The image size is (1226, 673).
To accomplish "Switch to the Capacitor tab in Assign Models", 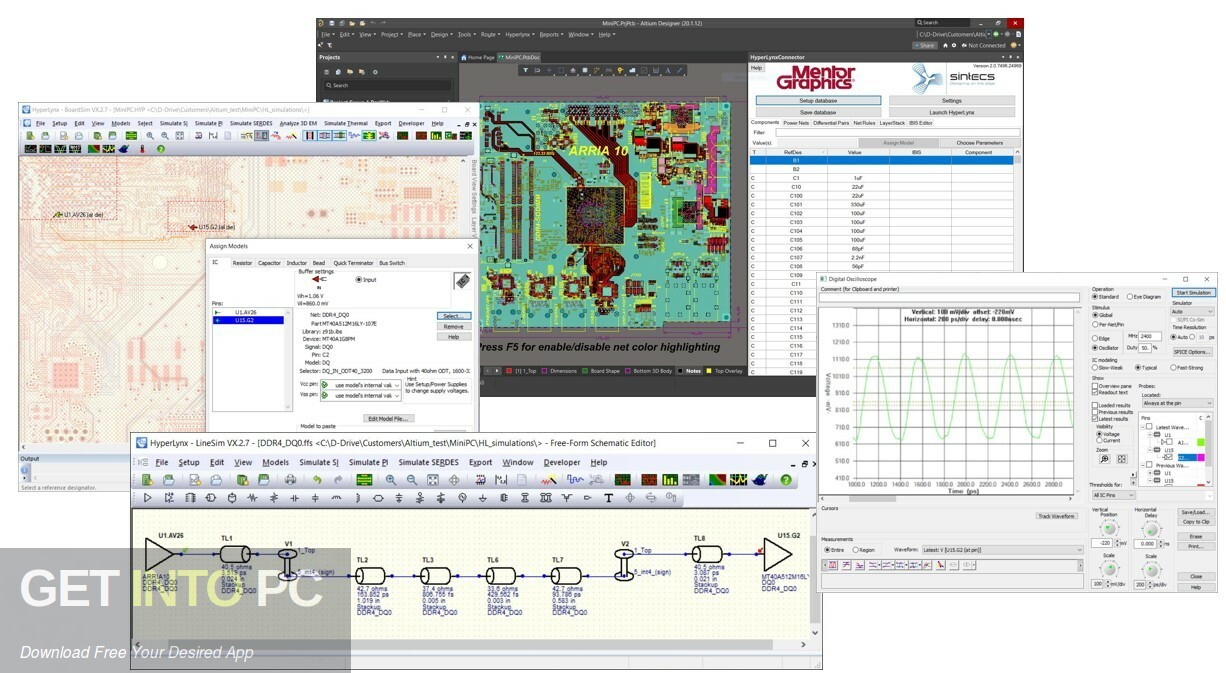I will (x=269, y=263).
